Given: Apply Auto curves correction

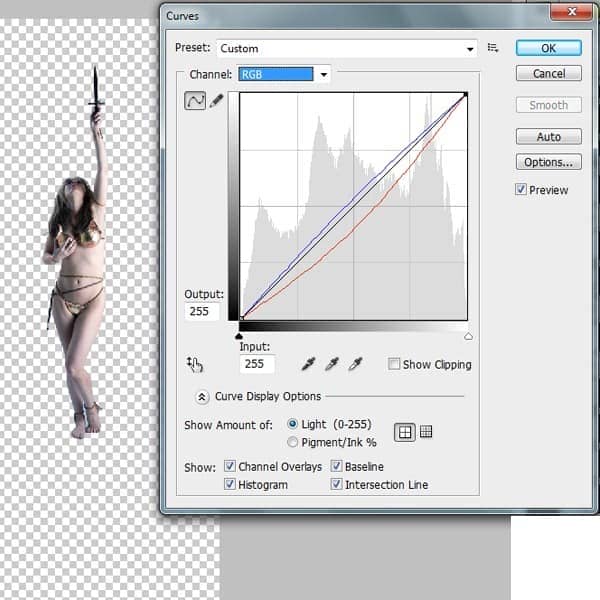Looking at the screenshot, I should tap(548, 136).
